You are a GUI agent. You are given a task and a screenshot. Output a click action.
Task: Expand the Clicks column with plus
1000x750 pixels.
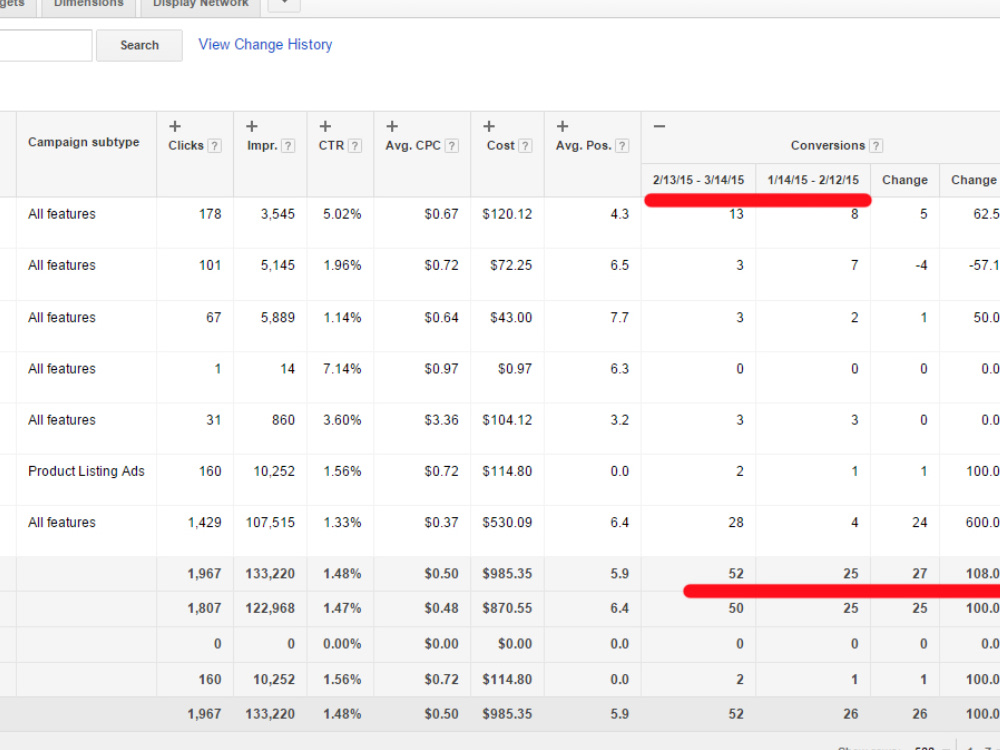175,126
